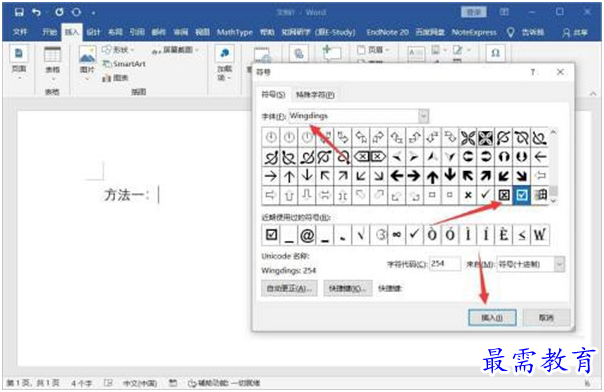
Task: Open the Pages (页面) gallery in the ribbon
Action: tap(18, 61)
